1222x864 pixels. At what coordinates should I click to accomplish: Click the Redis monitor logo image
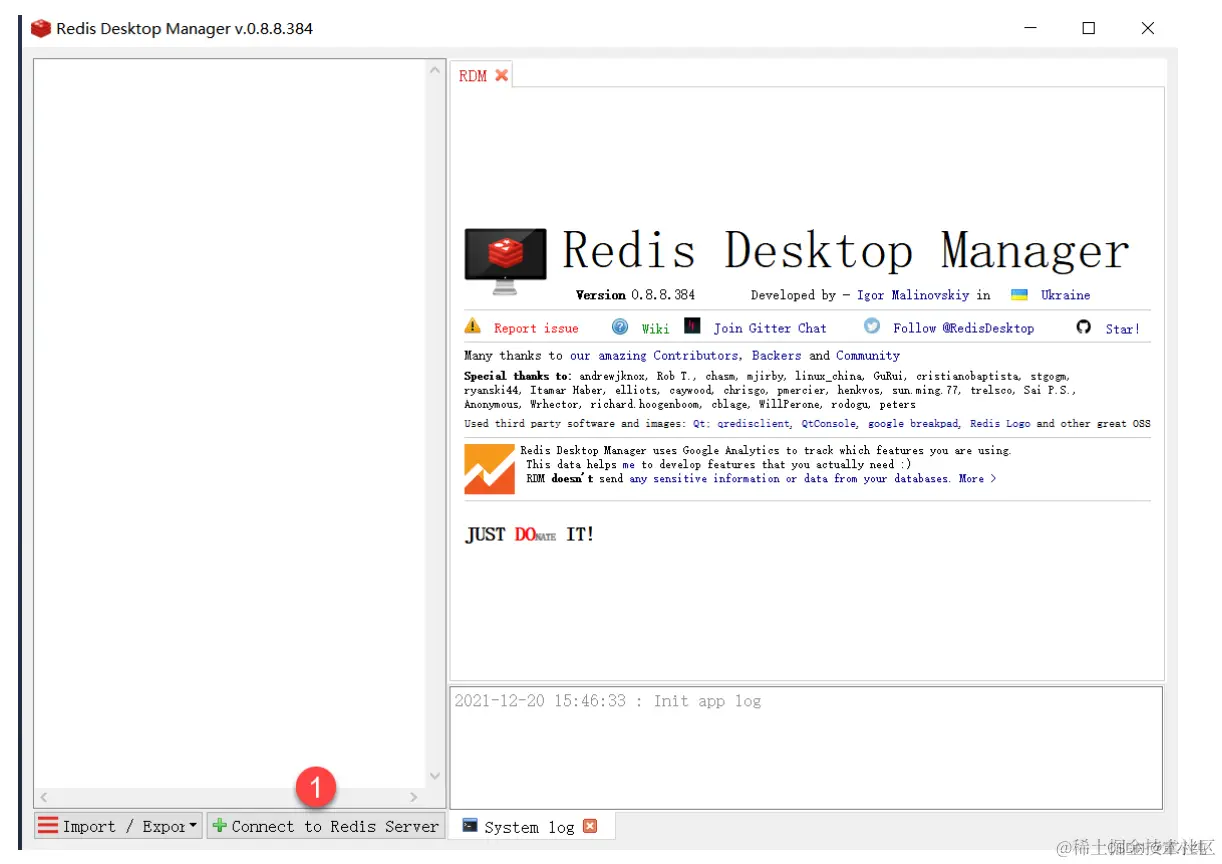506,262
